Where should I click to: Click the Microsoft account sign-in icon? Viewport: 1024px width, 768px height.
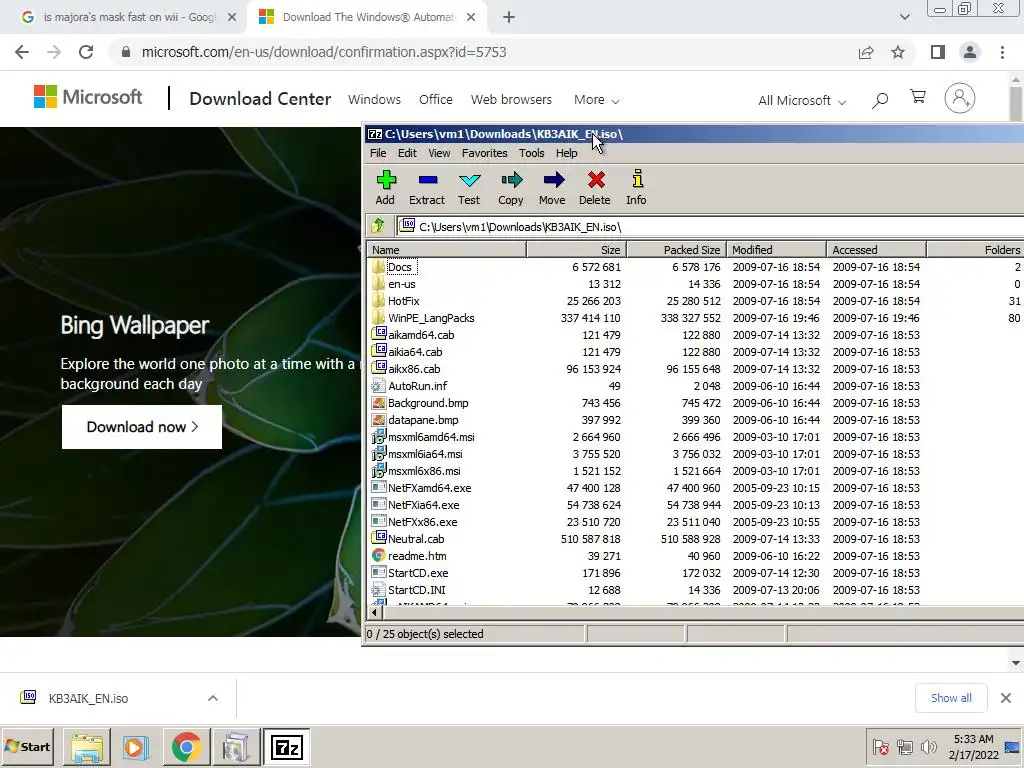pyautogui.click(x=959, y=99)
